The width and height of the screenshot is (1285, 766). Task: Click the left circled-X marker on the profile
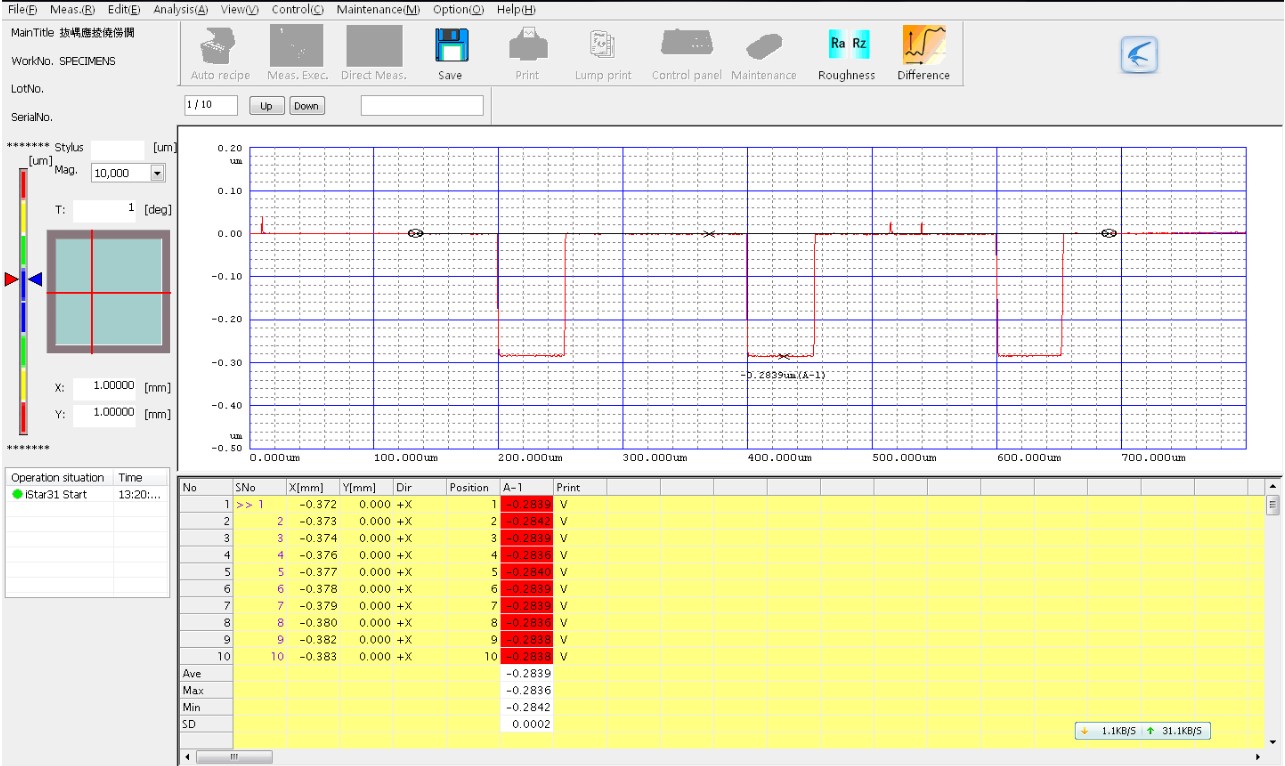pos(416,233)
